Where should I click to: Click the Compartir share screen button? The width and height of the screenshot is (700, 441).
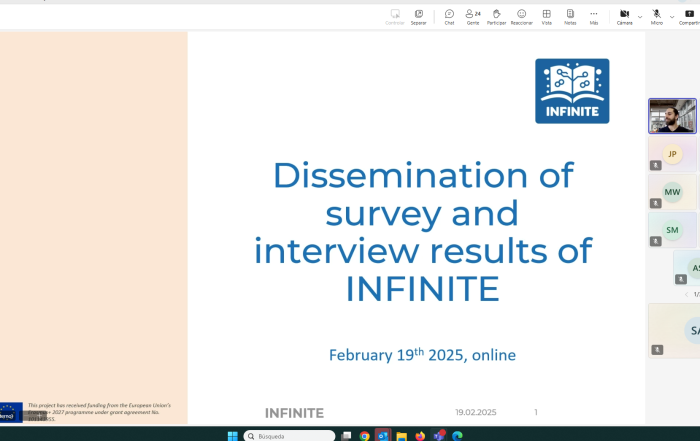point(689,16)
